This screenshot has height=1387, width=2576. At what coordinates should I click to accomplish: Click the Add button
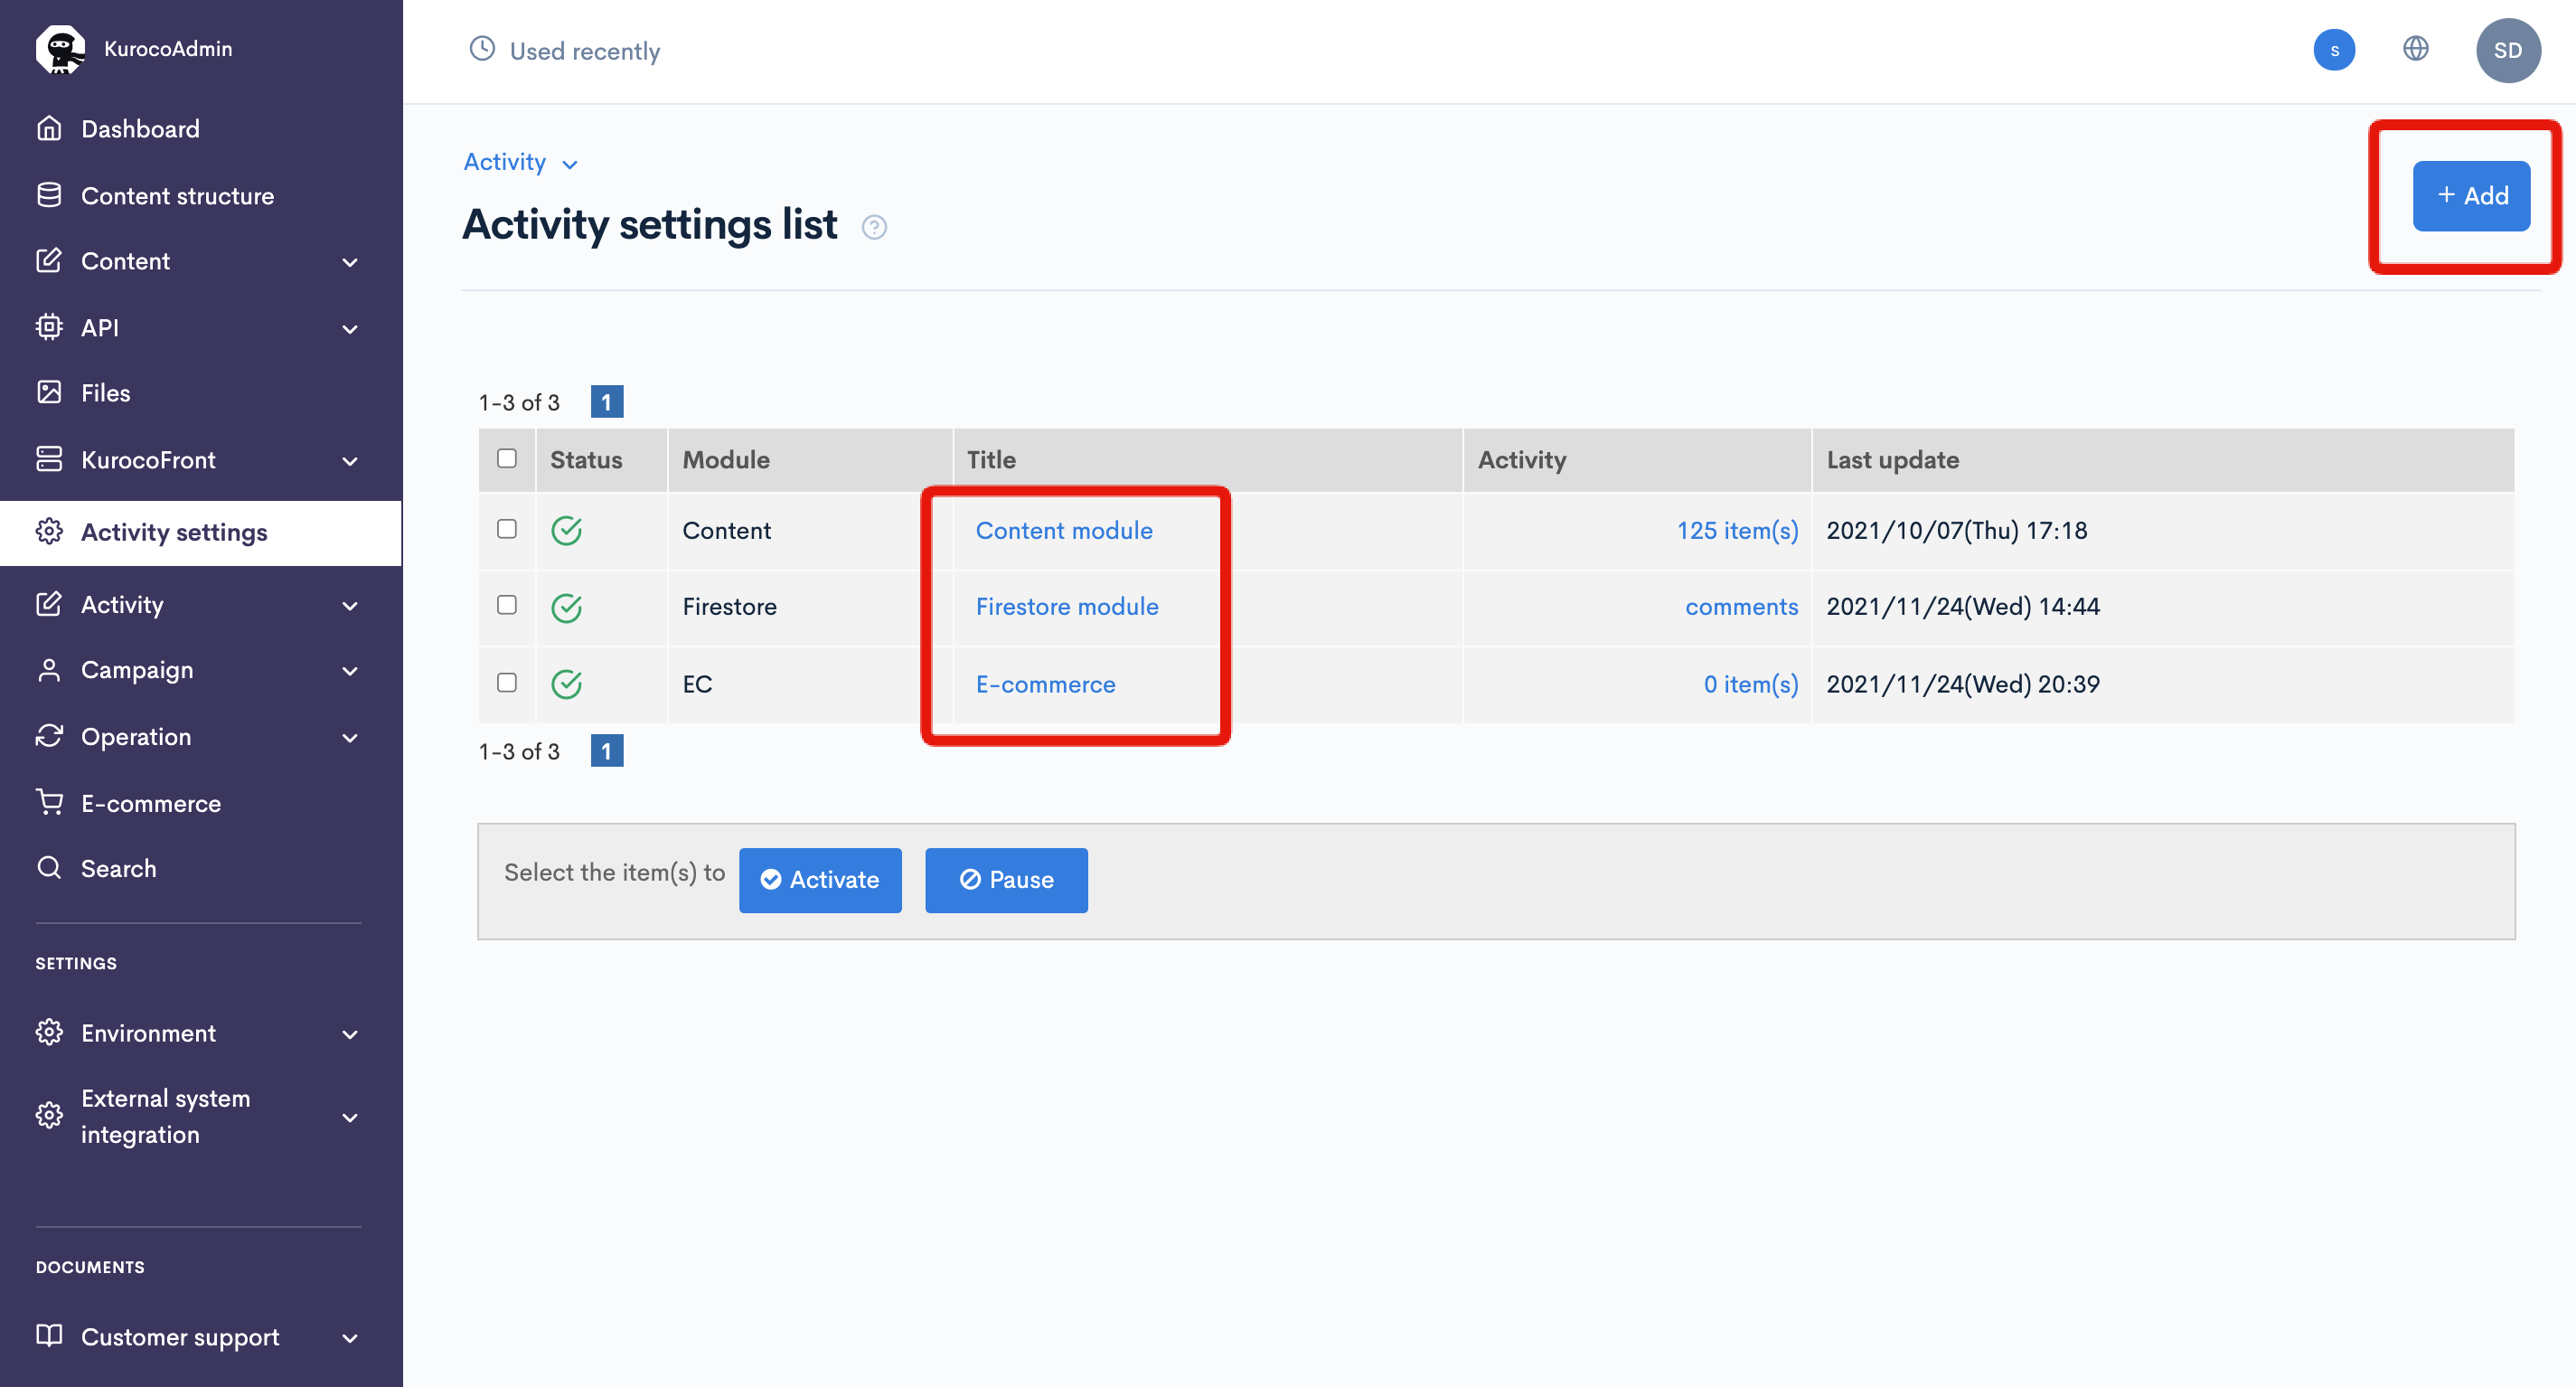(2471, 196)
